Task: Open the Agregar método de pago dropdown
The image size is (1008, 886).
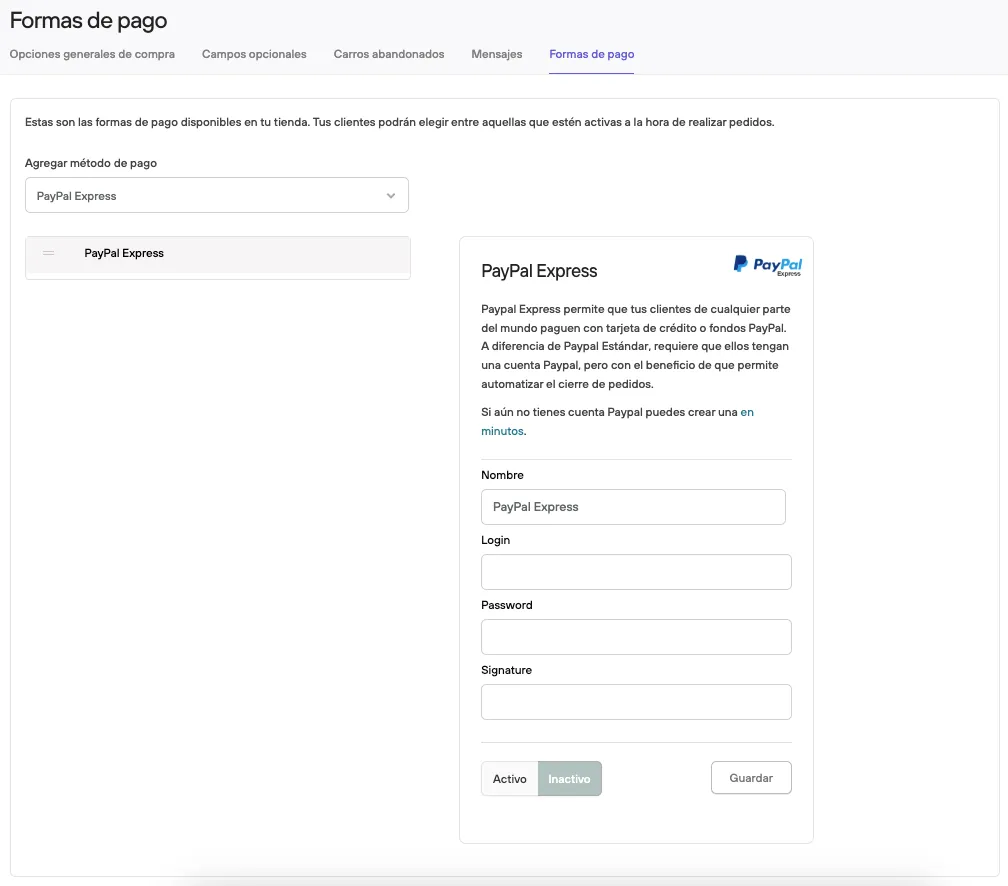Action: tap(217, 195)
